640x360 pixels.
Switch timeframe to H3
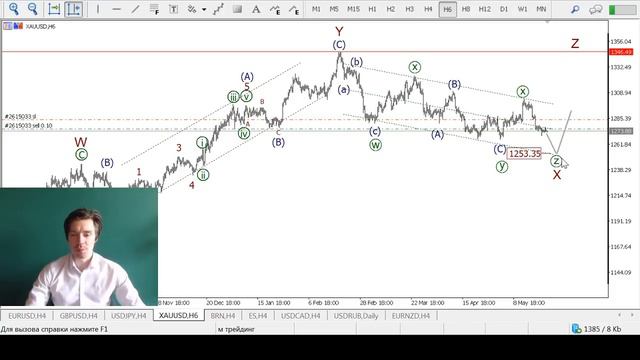pyautogui.click(x=409, y=9)
